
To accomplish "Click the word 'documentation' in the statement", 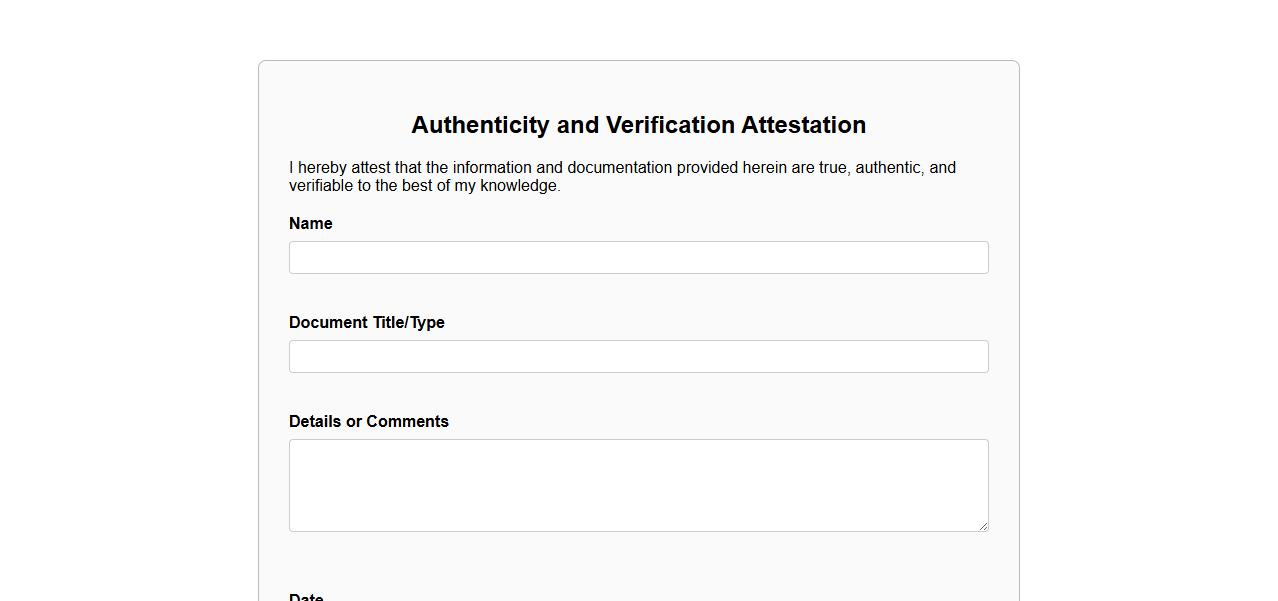I will coord(619,167).
